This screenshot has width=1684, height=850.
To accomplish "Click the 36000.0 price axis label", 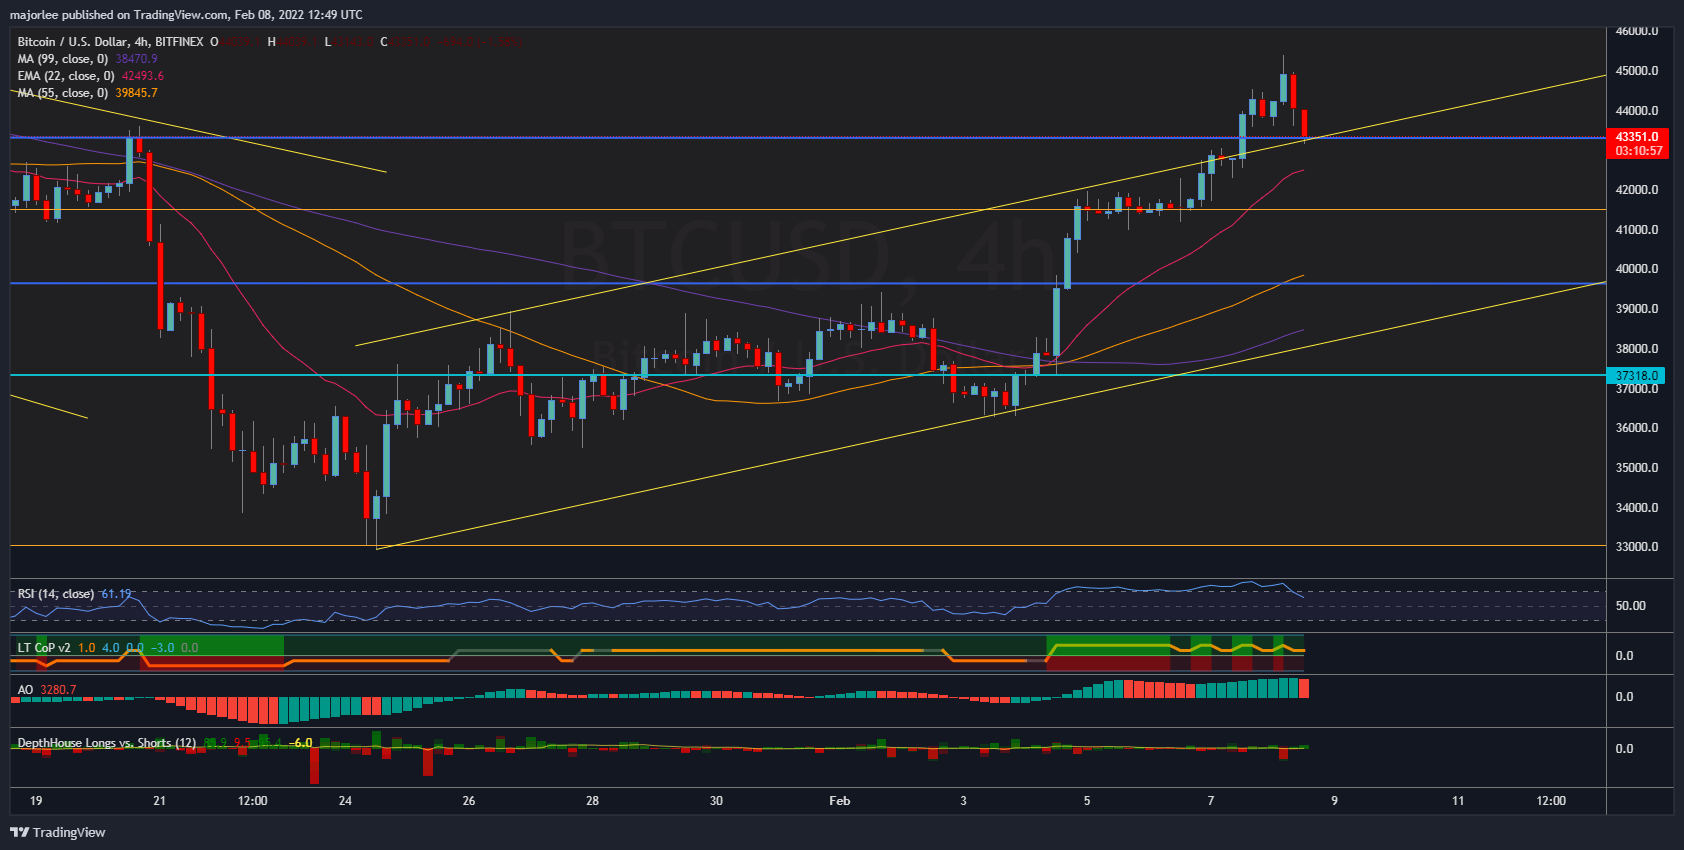I will tap(1637, 428).
